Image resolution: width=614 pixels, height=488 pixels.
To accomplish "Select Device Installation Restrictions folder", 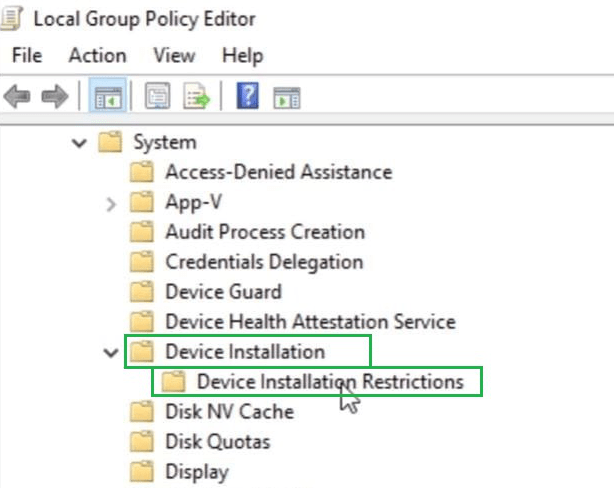I will click(330, 382).
